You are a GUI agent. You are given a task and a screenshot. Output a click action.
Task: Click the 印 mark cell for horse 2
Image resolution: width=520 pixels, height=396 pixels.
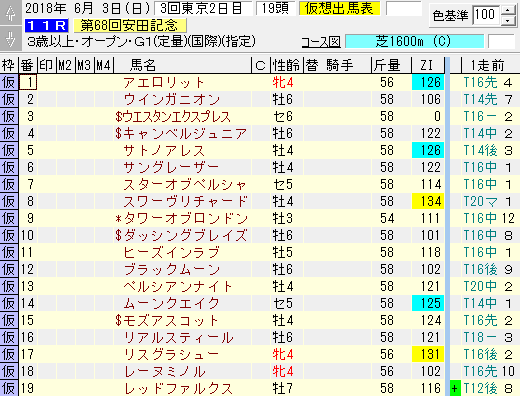click(x=47, y=99)
